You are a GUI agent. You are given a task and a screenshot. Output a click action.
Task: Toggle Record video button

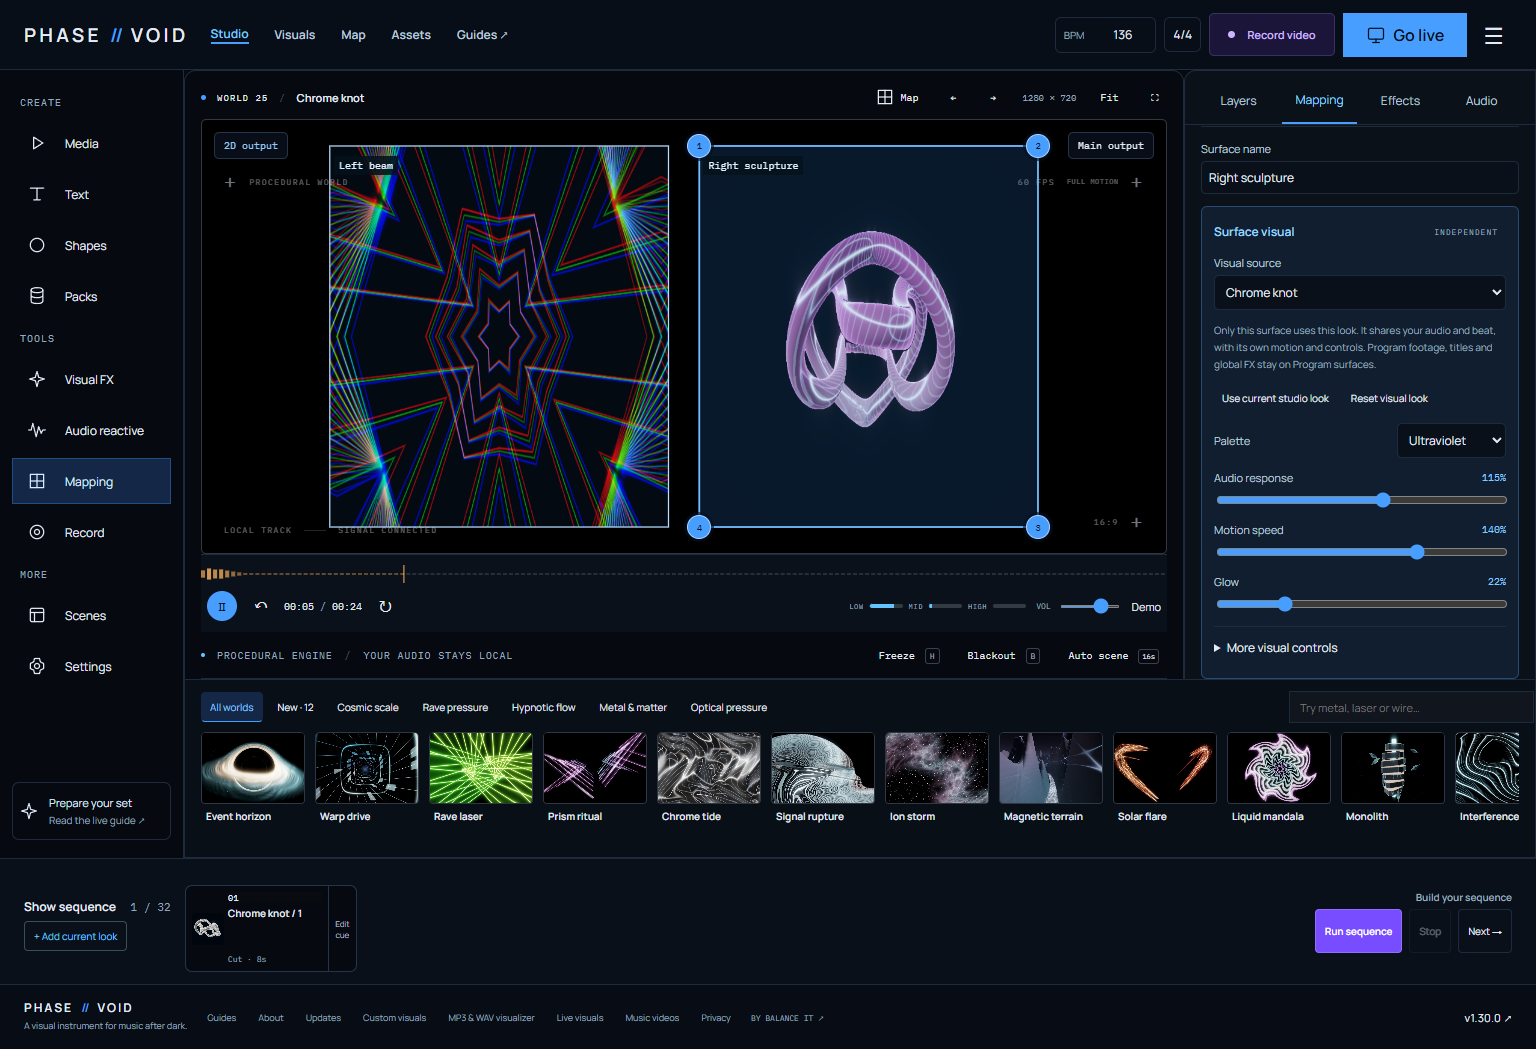pyautogui.click(x=1272, y=35)
